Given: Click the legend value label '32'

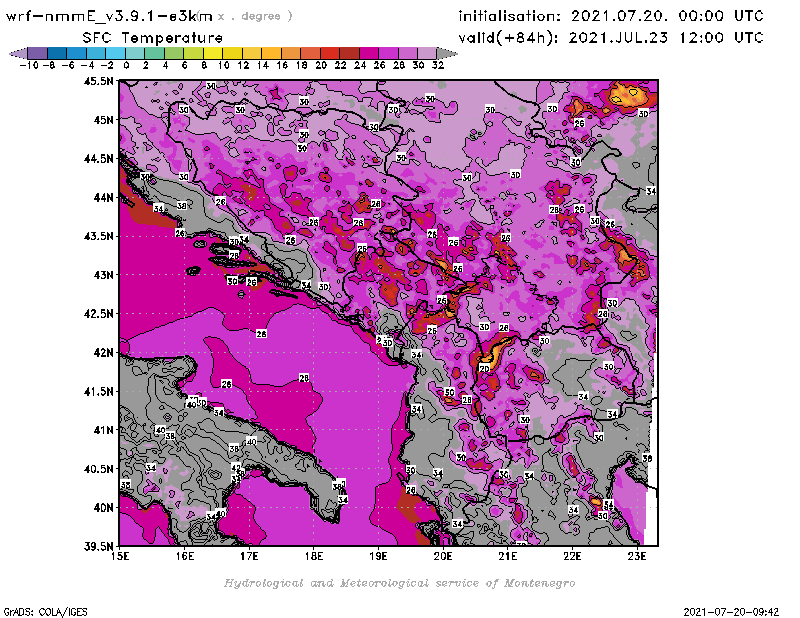Looking at the screenshot, I should click(438, 65).
